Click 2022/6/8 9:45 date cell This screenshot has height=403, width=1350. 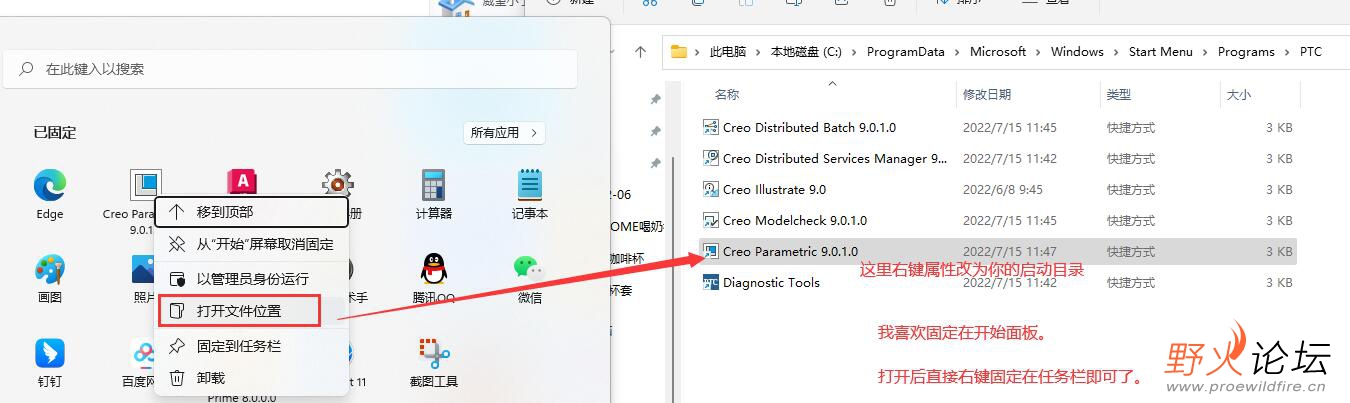tap(1002, 189)
